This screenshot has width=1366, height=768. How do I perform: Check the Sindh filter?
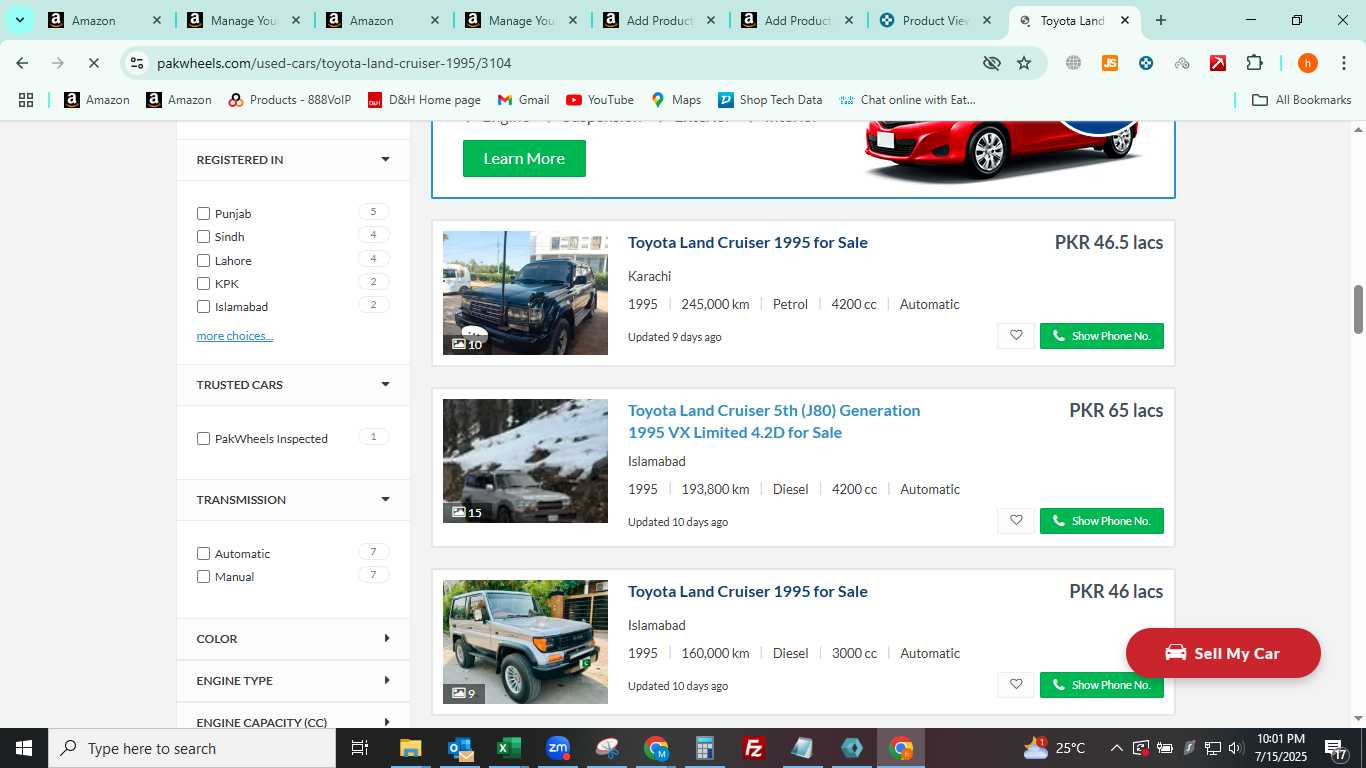(x=204, y=237)
